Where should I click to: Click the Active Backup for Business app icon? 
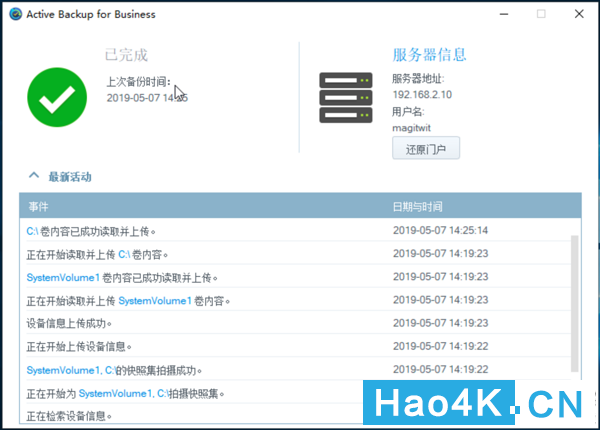[x=16, y=14]
